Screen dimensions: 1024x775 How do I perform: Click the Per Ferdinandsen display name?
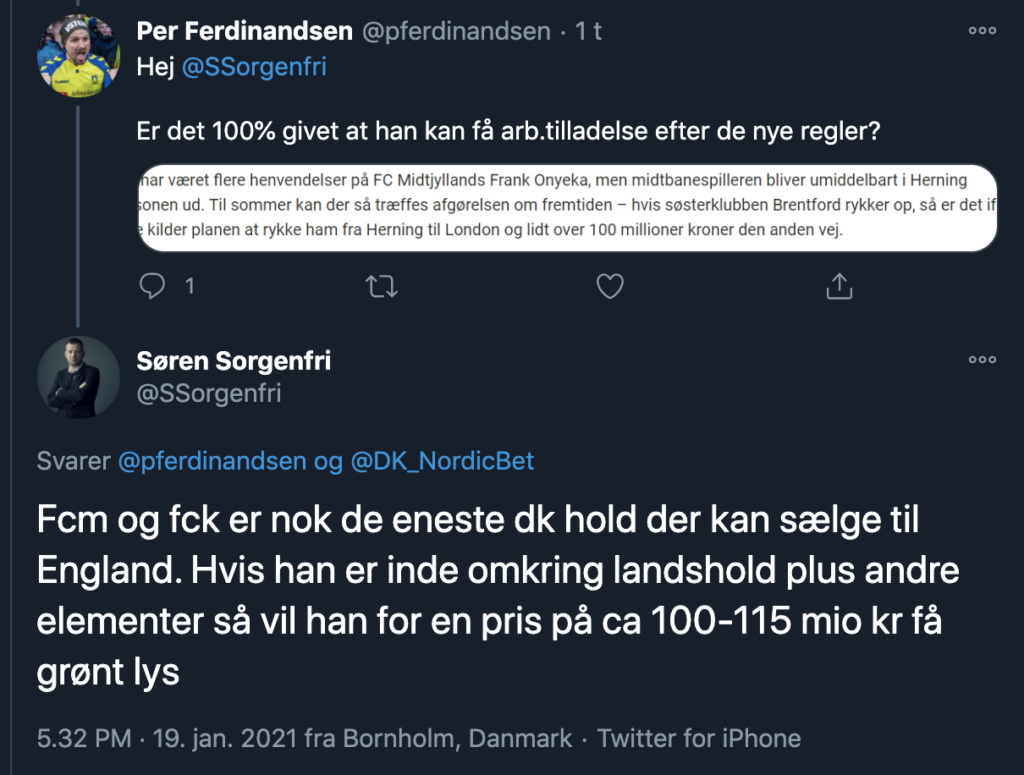pyautogui.click(x=244, y=31)
